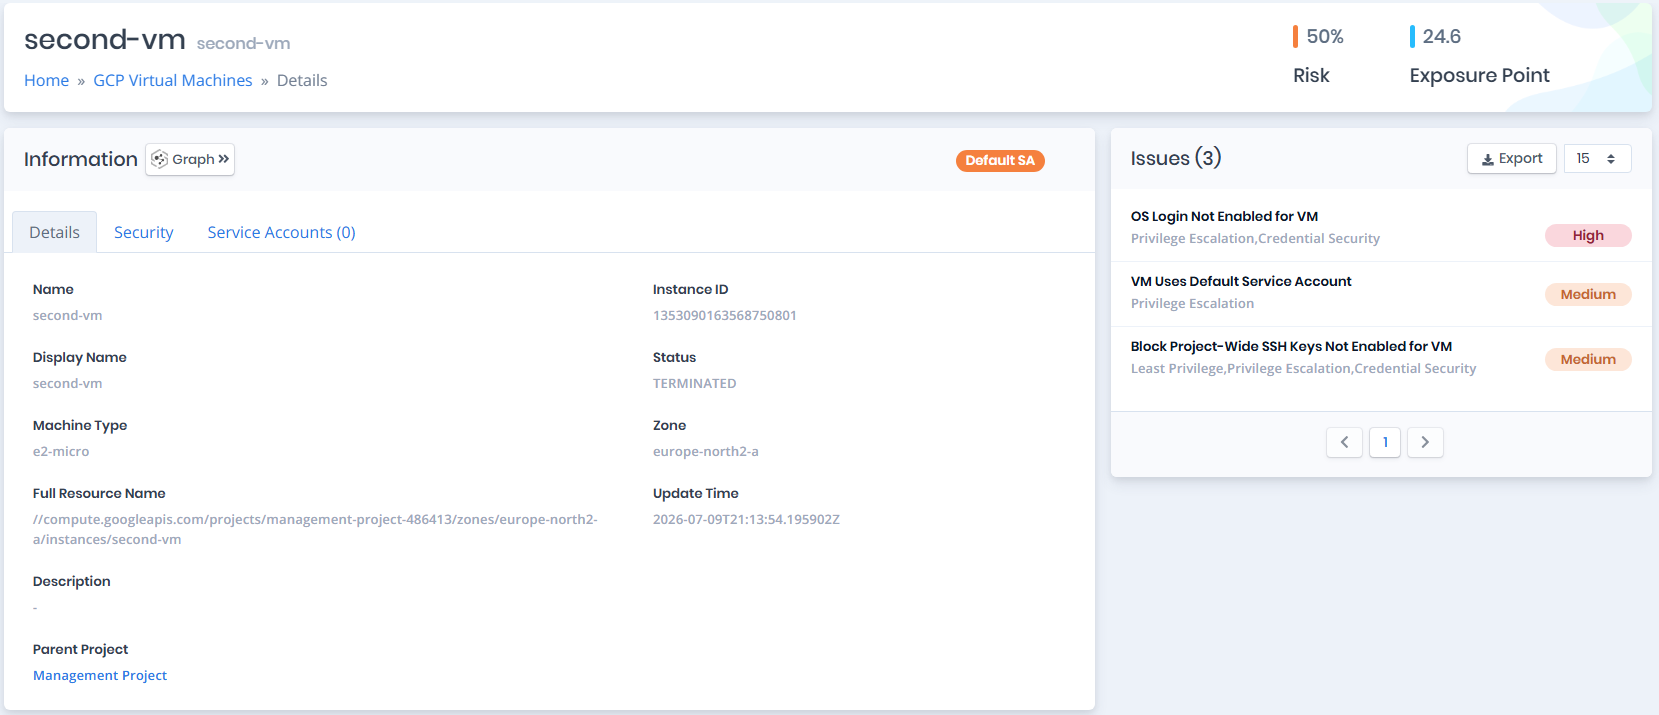This screenshot has width=1659, height=715.
Task: Open the Service Accounts (0) tab
Action: pos(282,232)
